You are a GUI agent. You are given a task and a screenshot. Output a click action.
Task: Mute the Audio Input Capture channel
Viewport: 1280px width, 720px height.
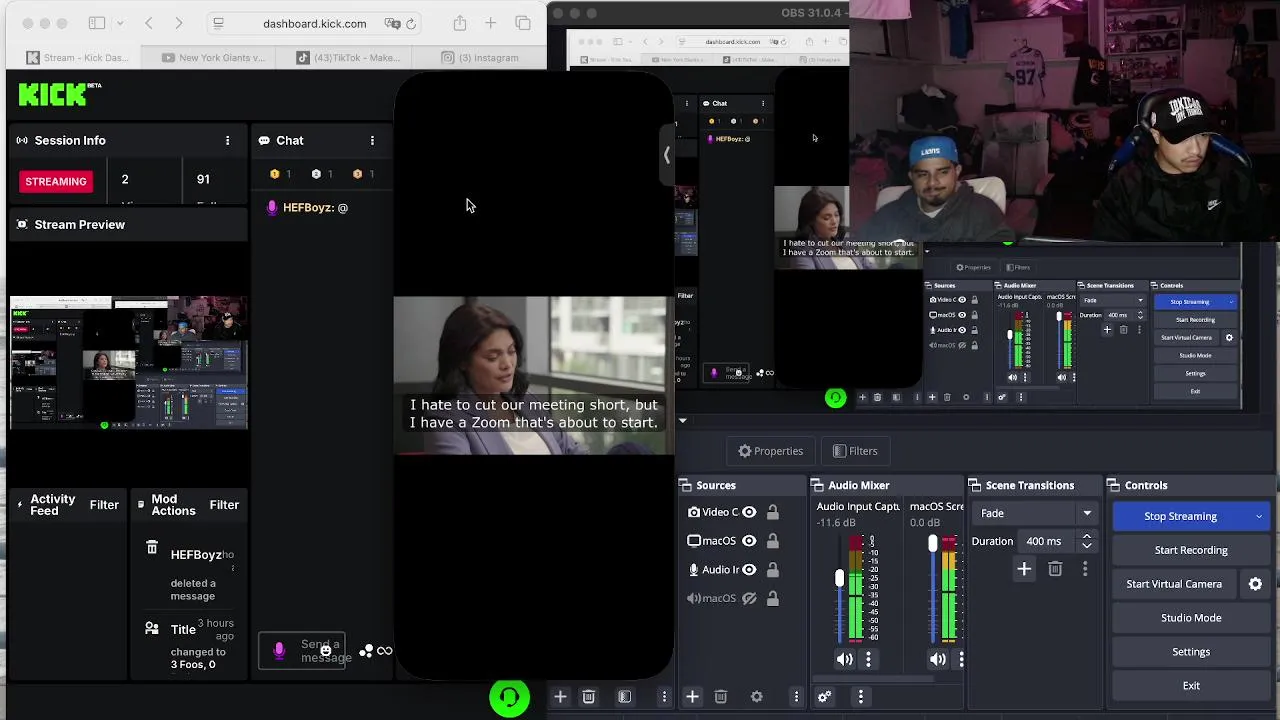point(845,659)
